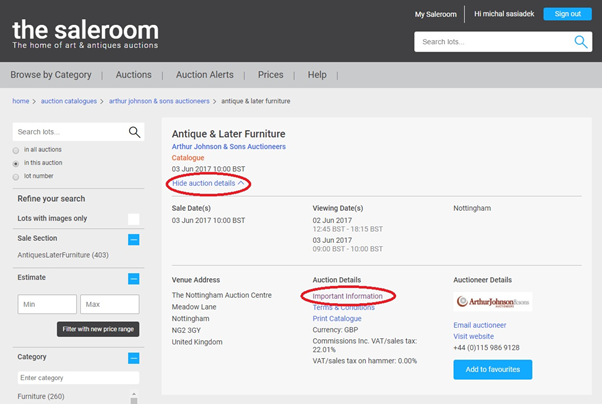Image resolution: width=602 pixels, height=404 pixels.
Task: Click Print Catalogue link
Action: point(337,318)
